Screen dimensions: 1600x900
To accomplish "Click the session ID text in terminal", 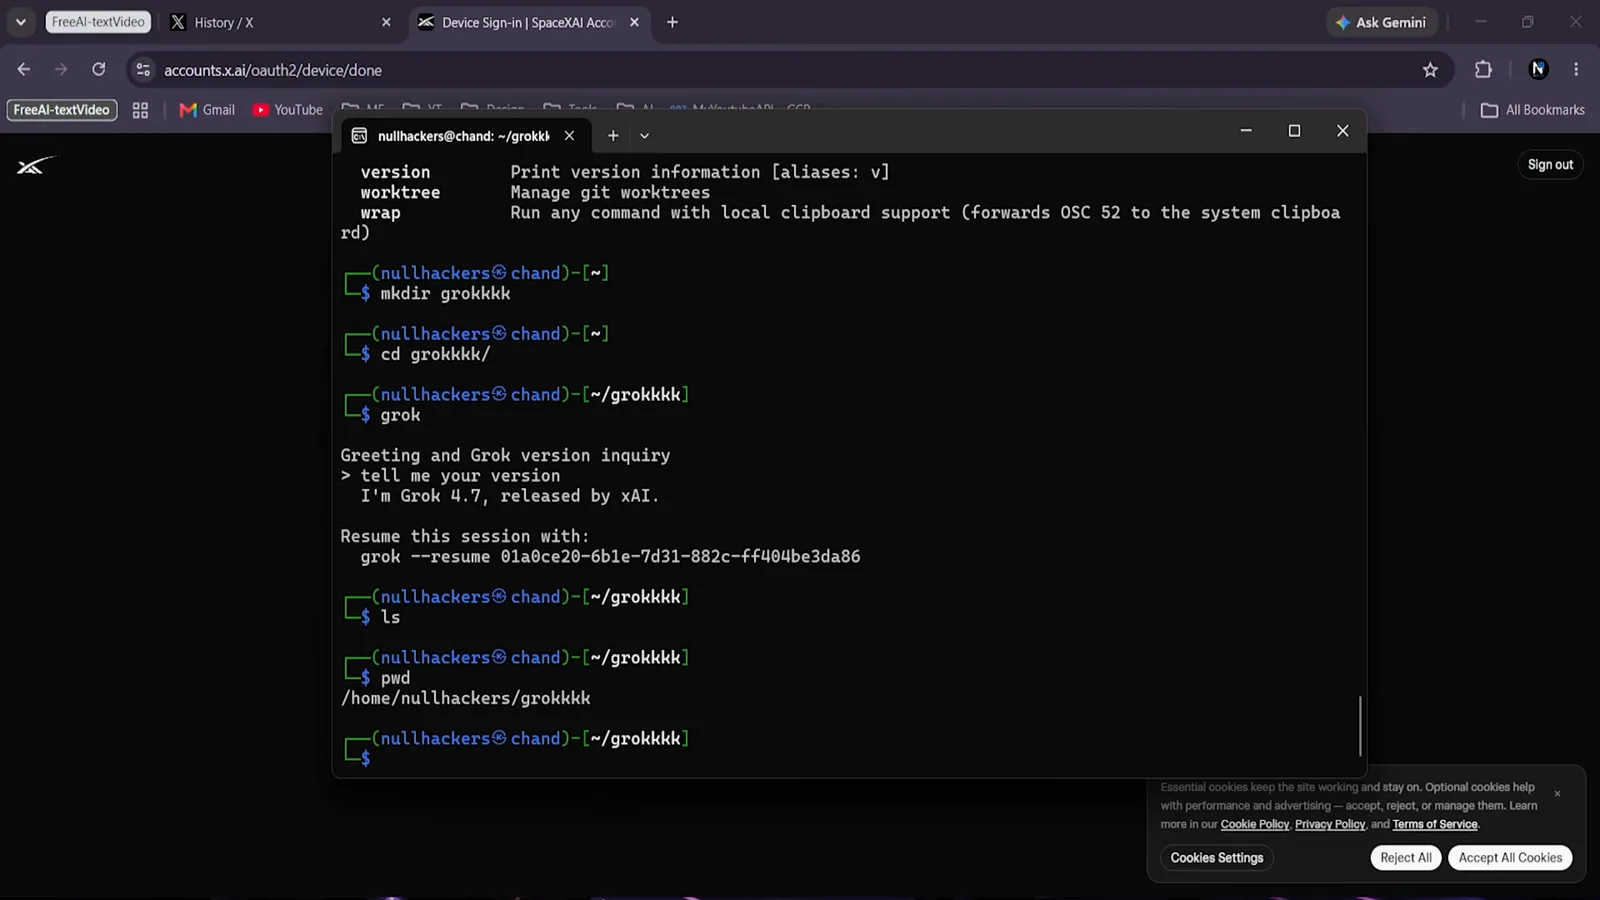I will click(680, 557).
